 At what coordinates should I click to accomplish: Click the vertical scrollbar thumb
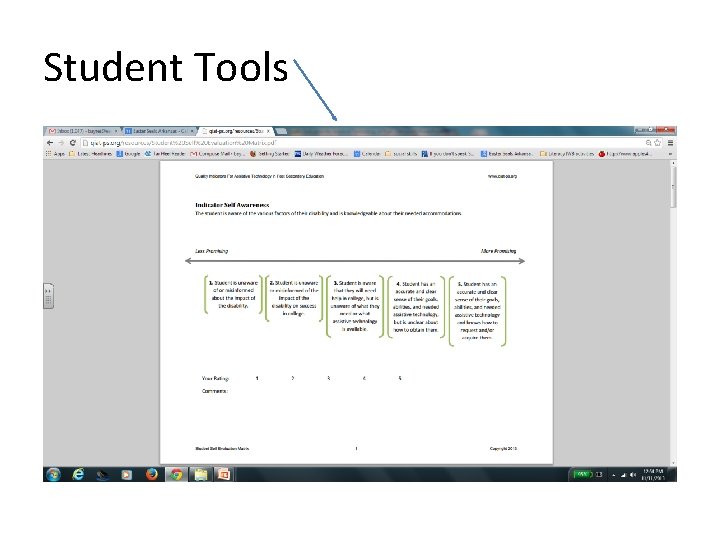tap(673, 187)
